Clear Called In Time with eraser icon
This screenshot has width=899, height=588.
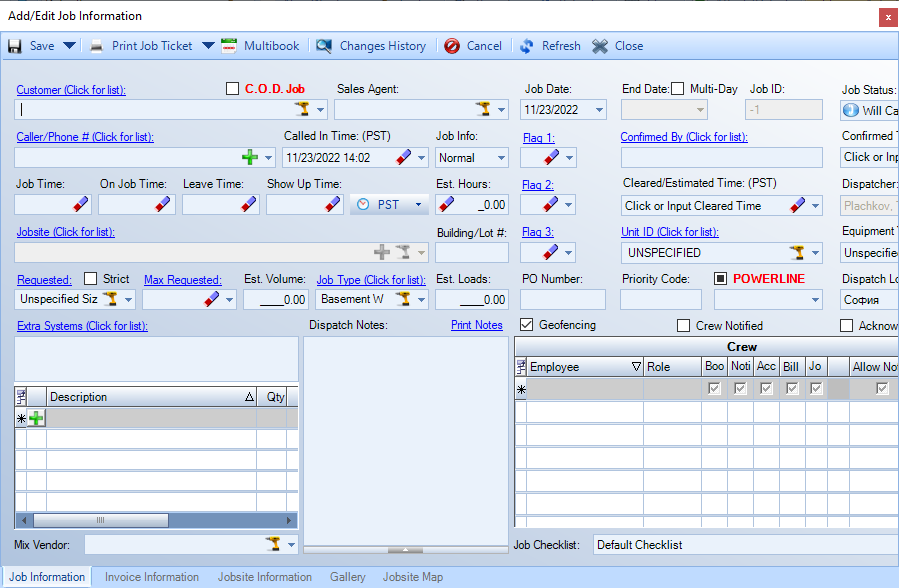404,157
